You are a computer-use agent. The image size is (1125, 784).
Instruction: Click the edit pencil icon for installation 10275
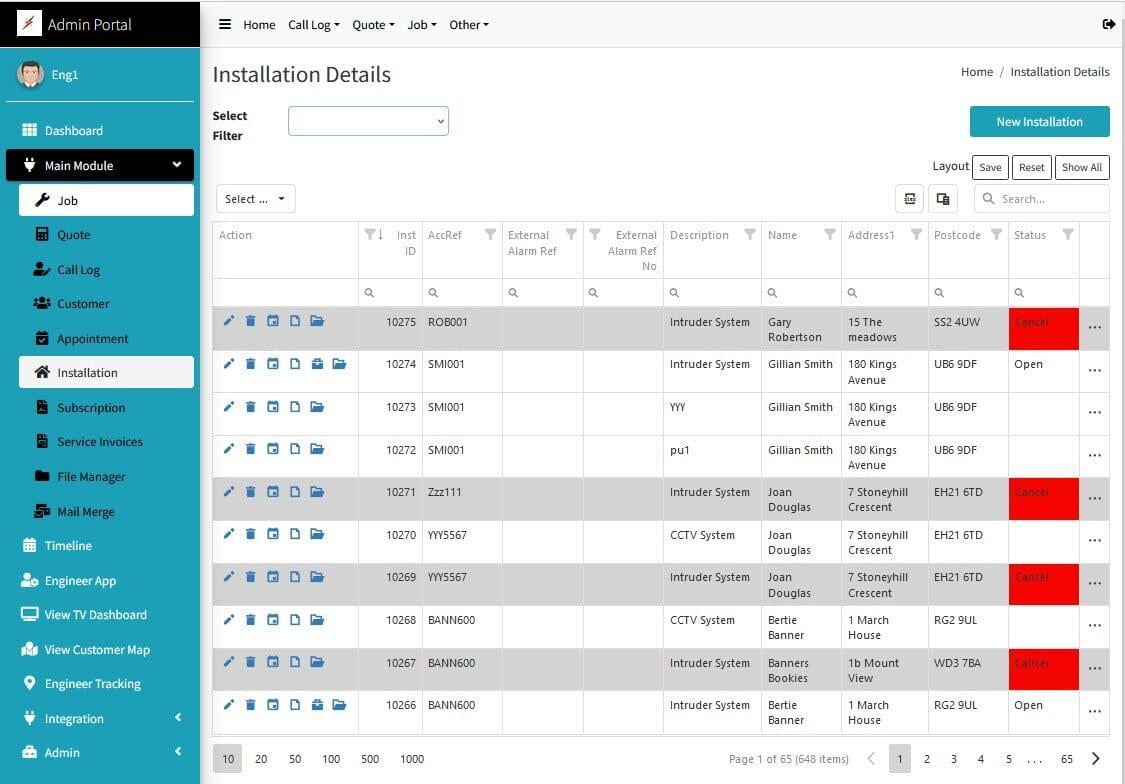229,321
